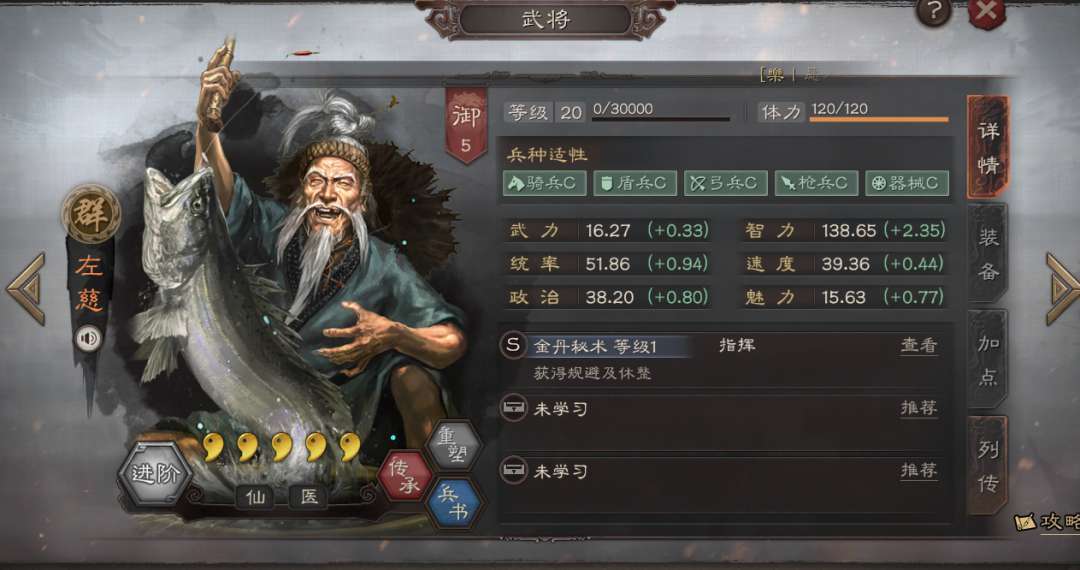The image size is (1080, 570).
Task: Select the 器械C troop aptitude badge
Action: tap(906, 183)
